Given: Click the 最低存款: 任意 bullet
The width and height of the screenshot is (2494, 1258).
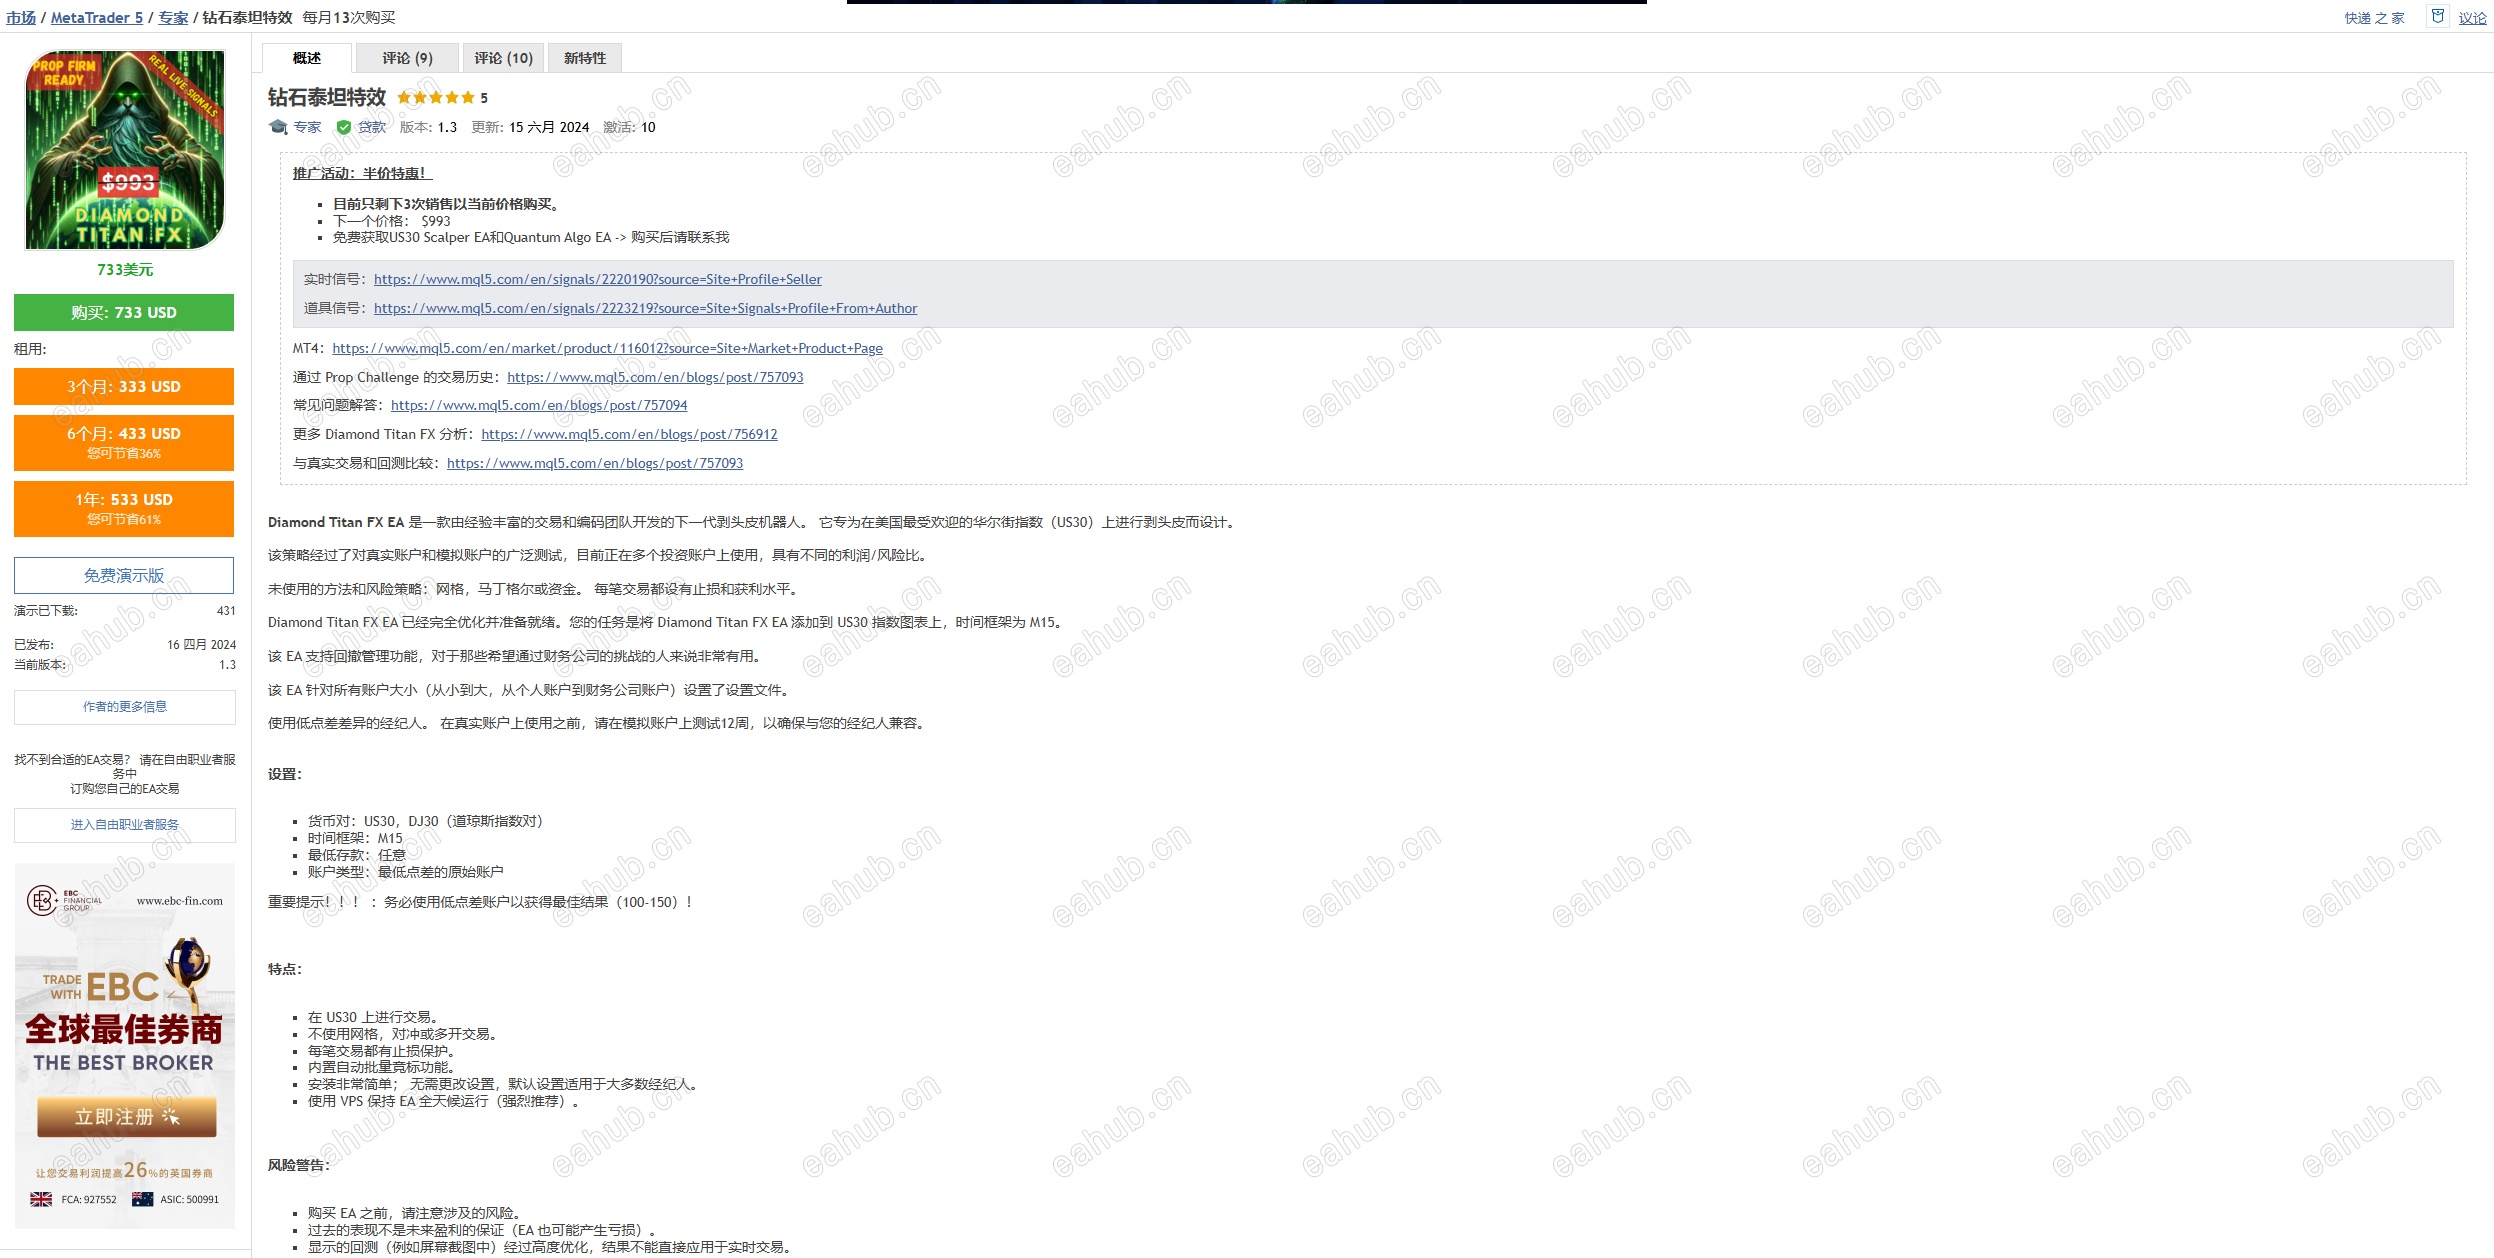Looking at the screenshot, I should 357,855.
